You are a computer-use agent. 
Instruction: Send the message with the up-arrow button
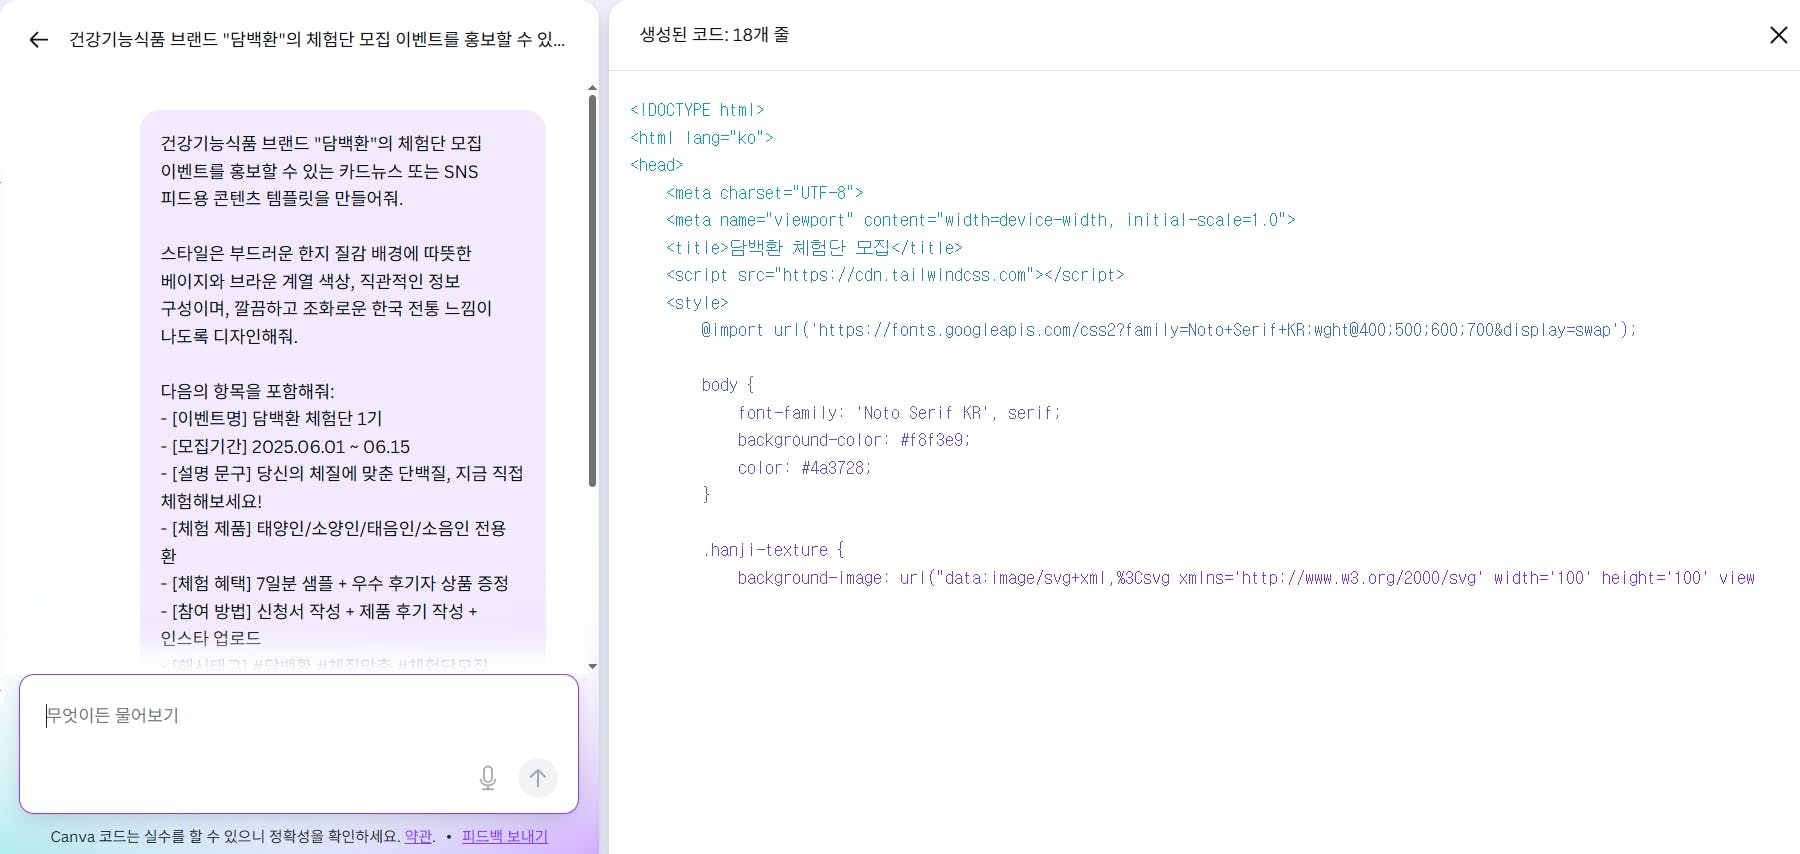(538, 778)
